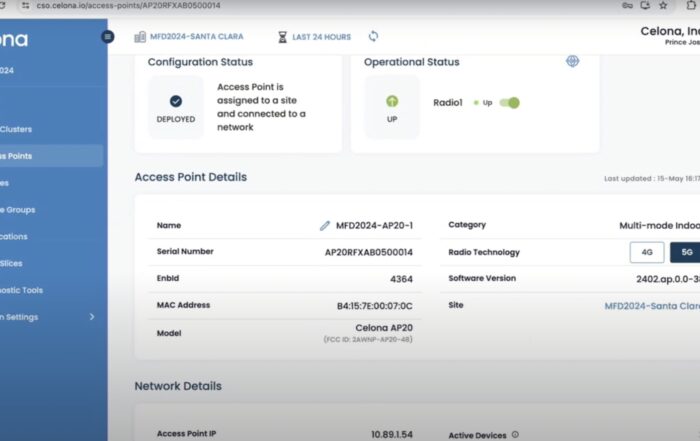Click MAC address B4:15:7E:00:07:0C
This screenshot has width=700, height=441.
click(x=375, y=306)
